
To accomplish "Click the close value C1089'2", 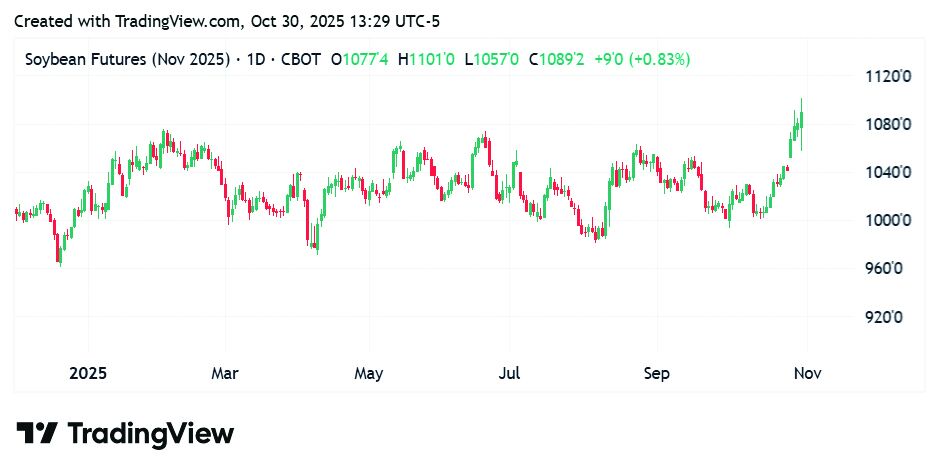I will 556,60.
